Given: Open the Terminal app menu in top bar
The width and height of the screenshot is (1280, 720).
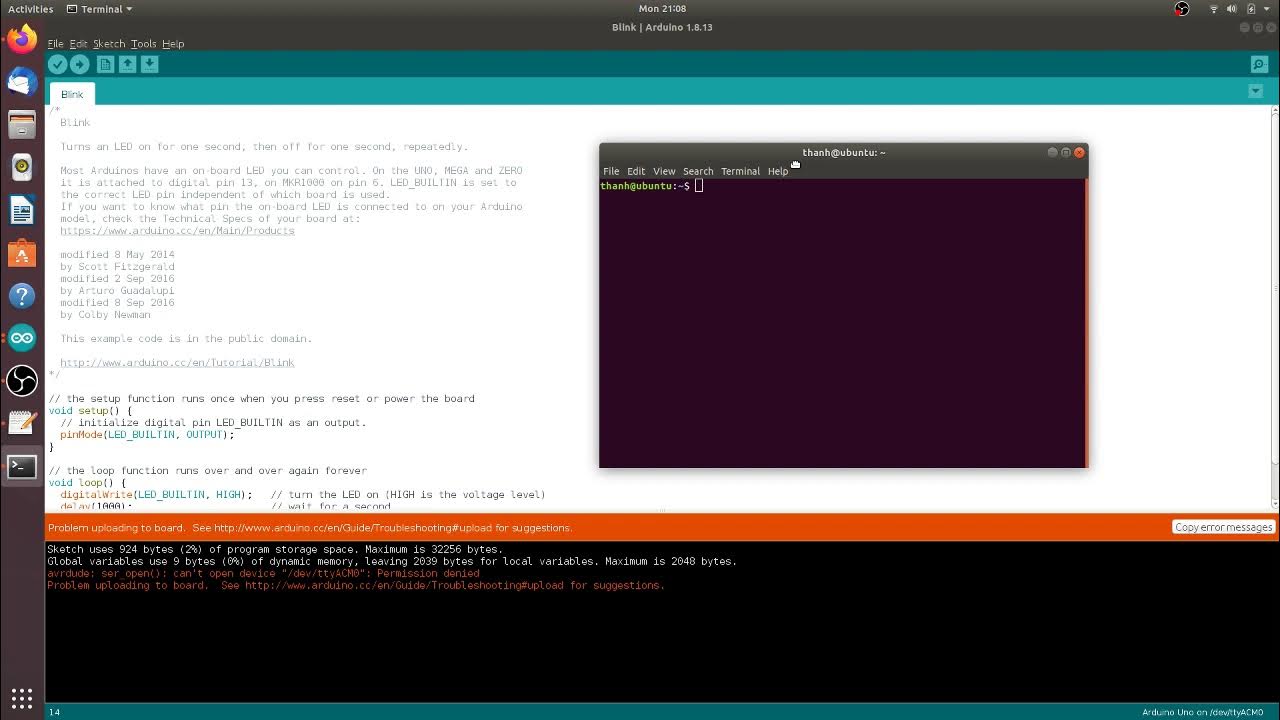Looking at the screenshot, I should [x=100, y=9].
